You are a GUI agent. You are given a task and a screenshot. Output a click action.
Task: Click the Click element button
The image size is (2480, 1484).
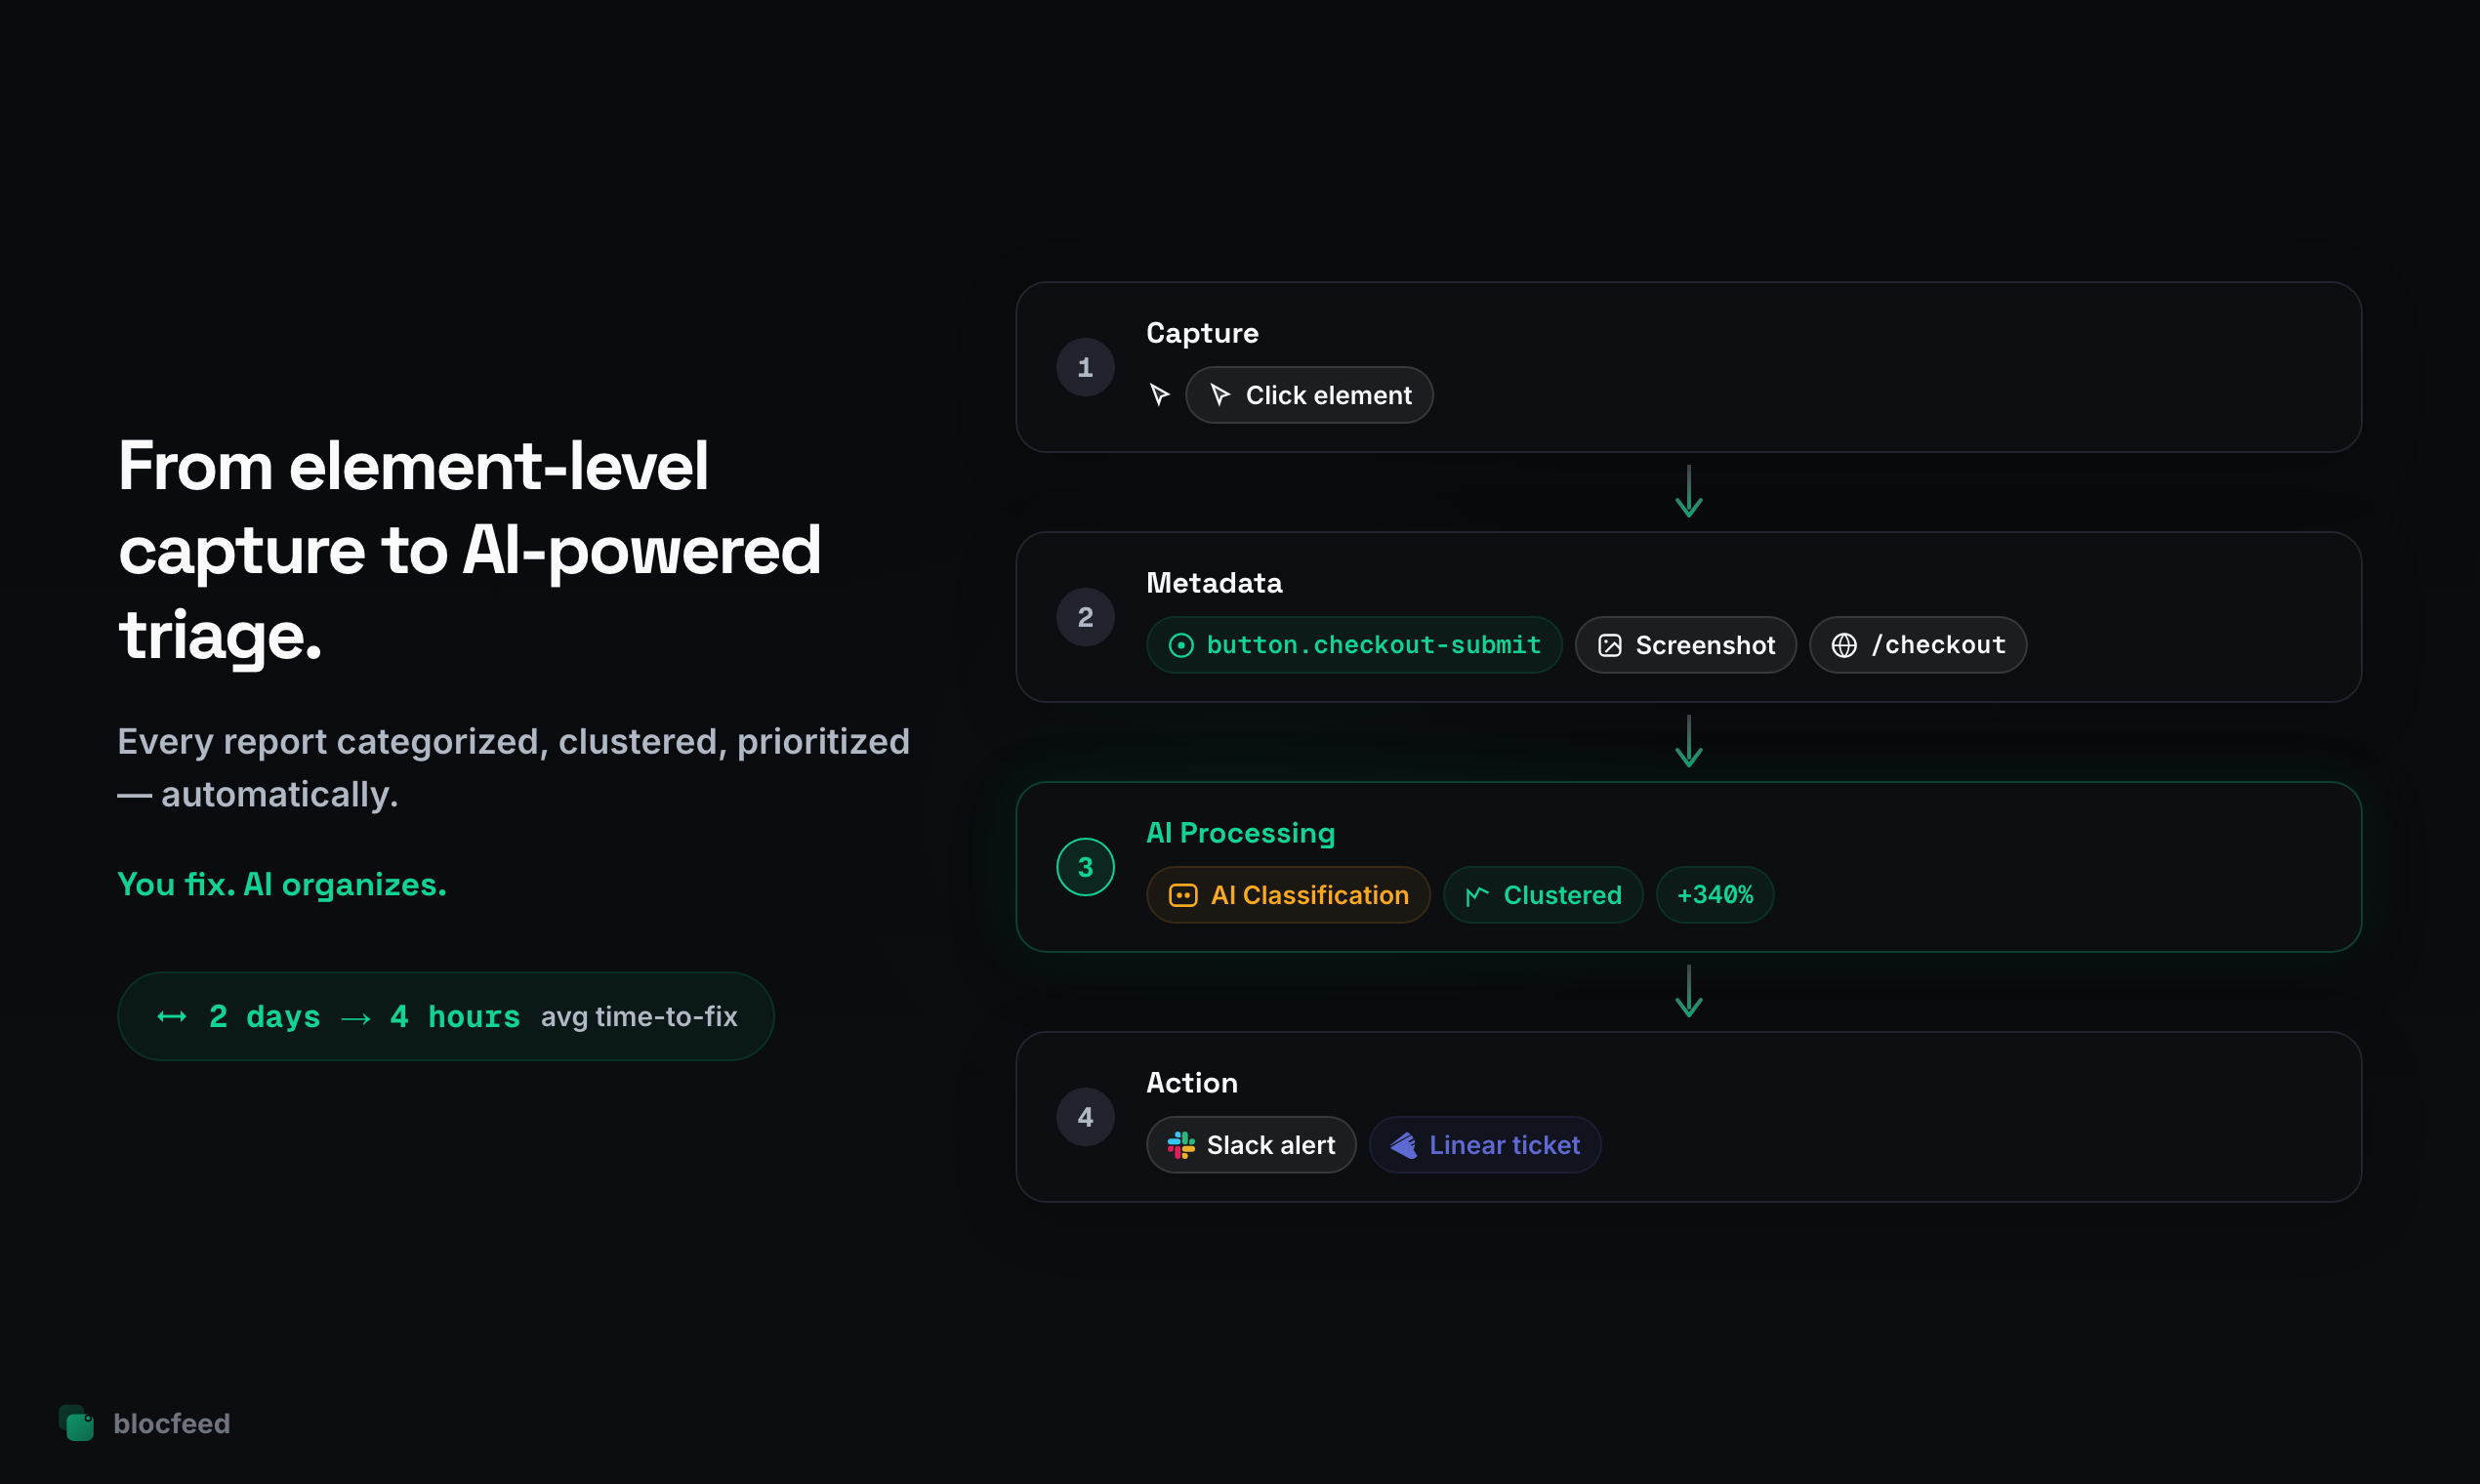click(1310, 394)
